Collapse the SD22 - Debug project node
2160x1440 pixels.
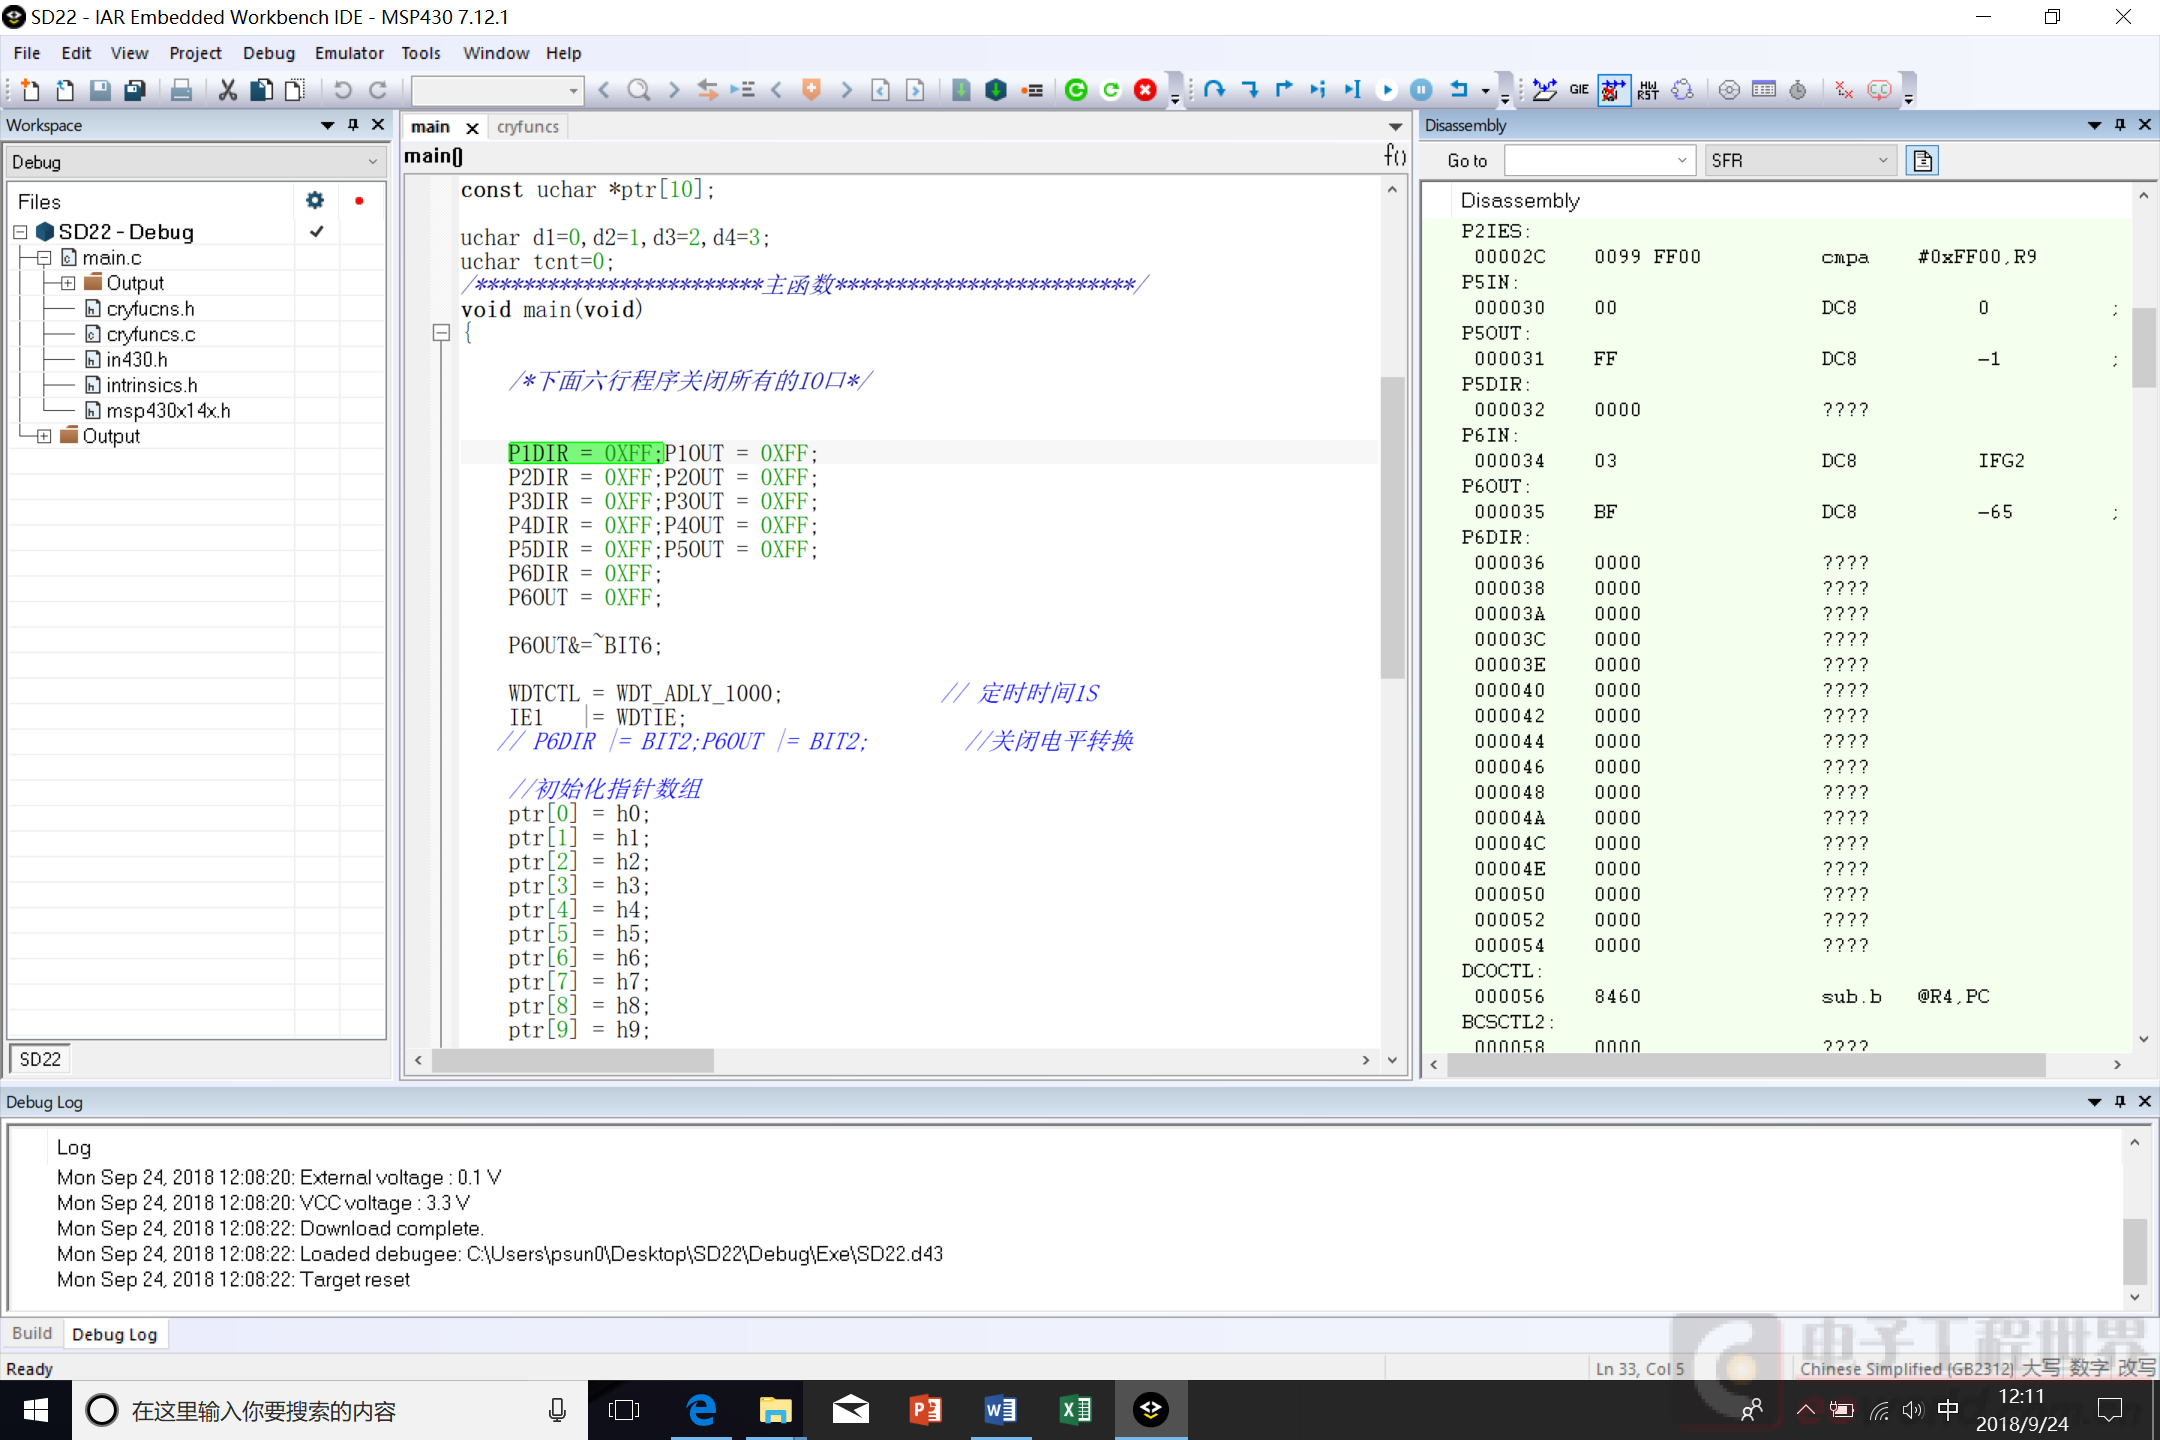[20, 232]
